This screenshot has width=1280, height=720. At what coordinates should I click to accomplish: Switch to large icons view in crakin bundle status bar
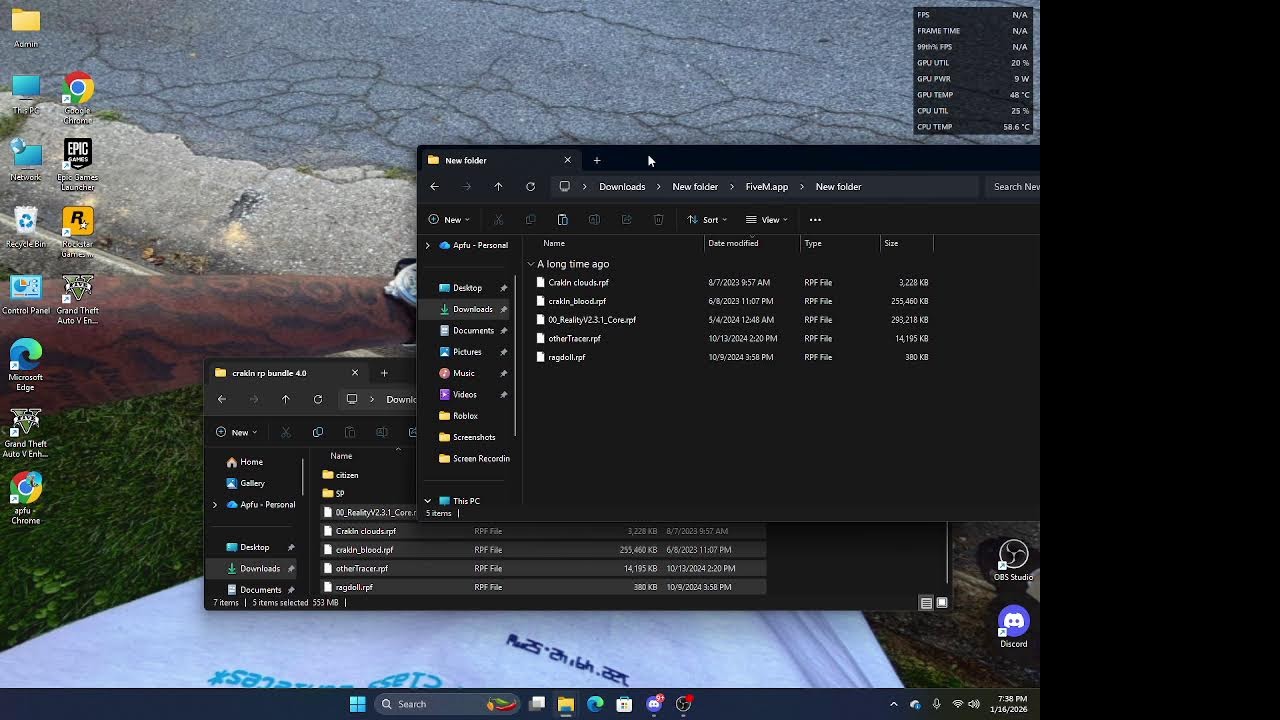point(941,603)
